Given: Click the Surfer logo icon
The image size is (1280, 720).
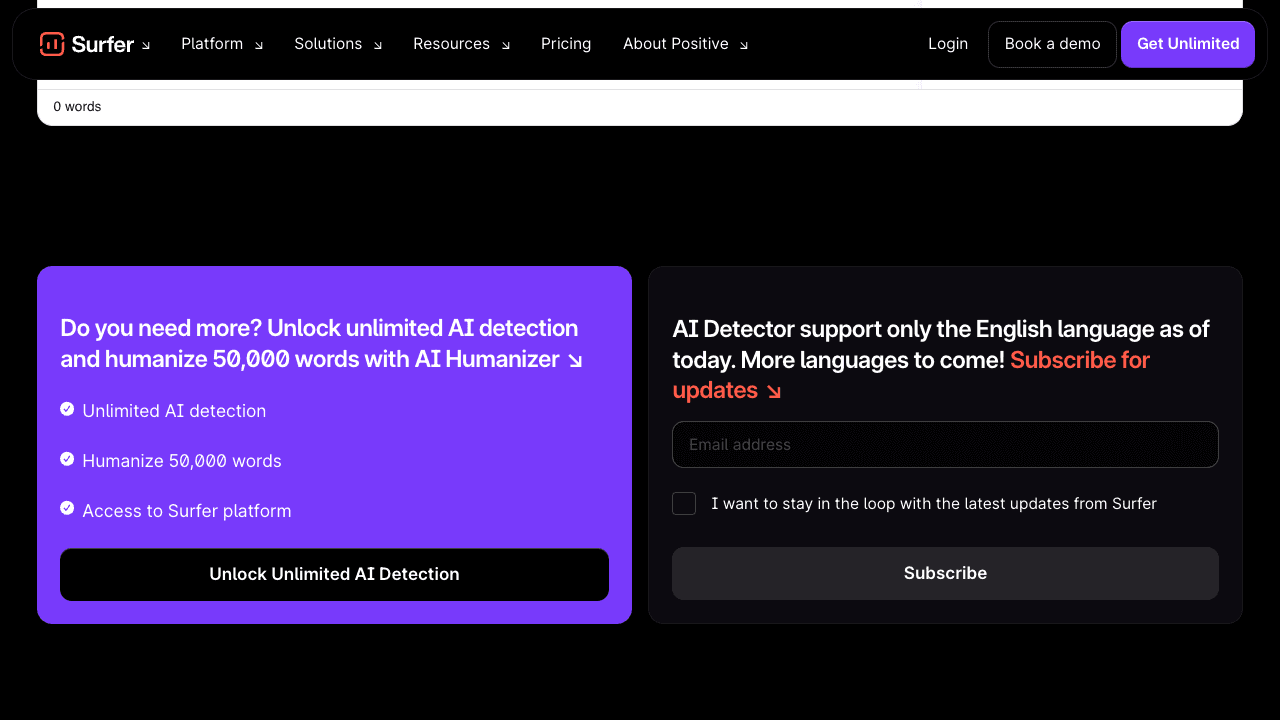Looking at the screenshot, I should (x=52, y=44).
